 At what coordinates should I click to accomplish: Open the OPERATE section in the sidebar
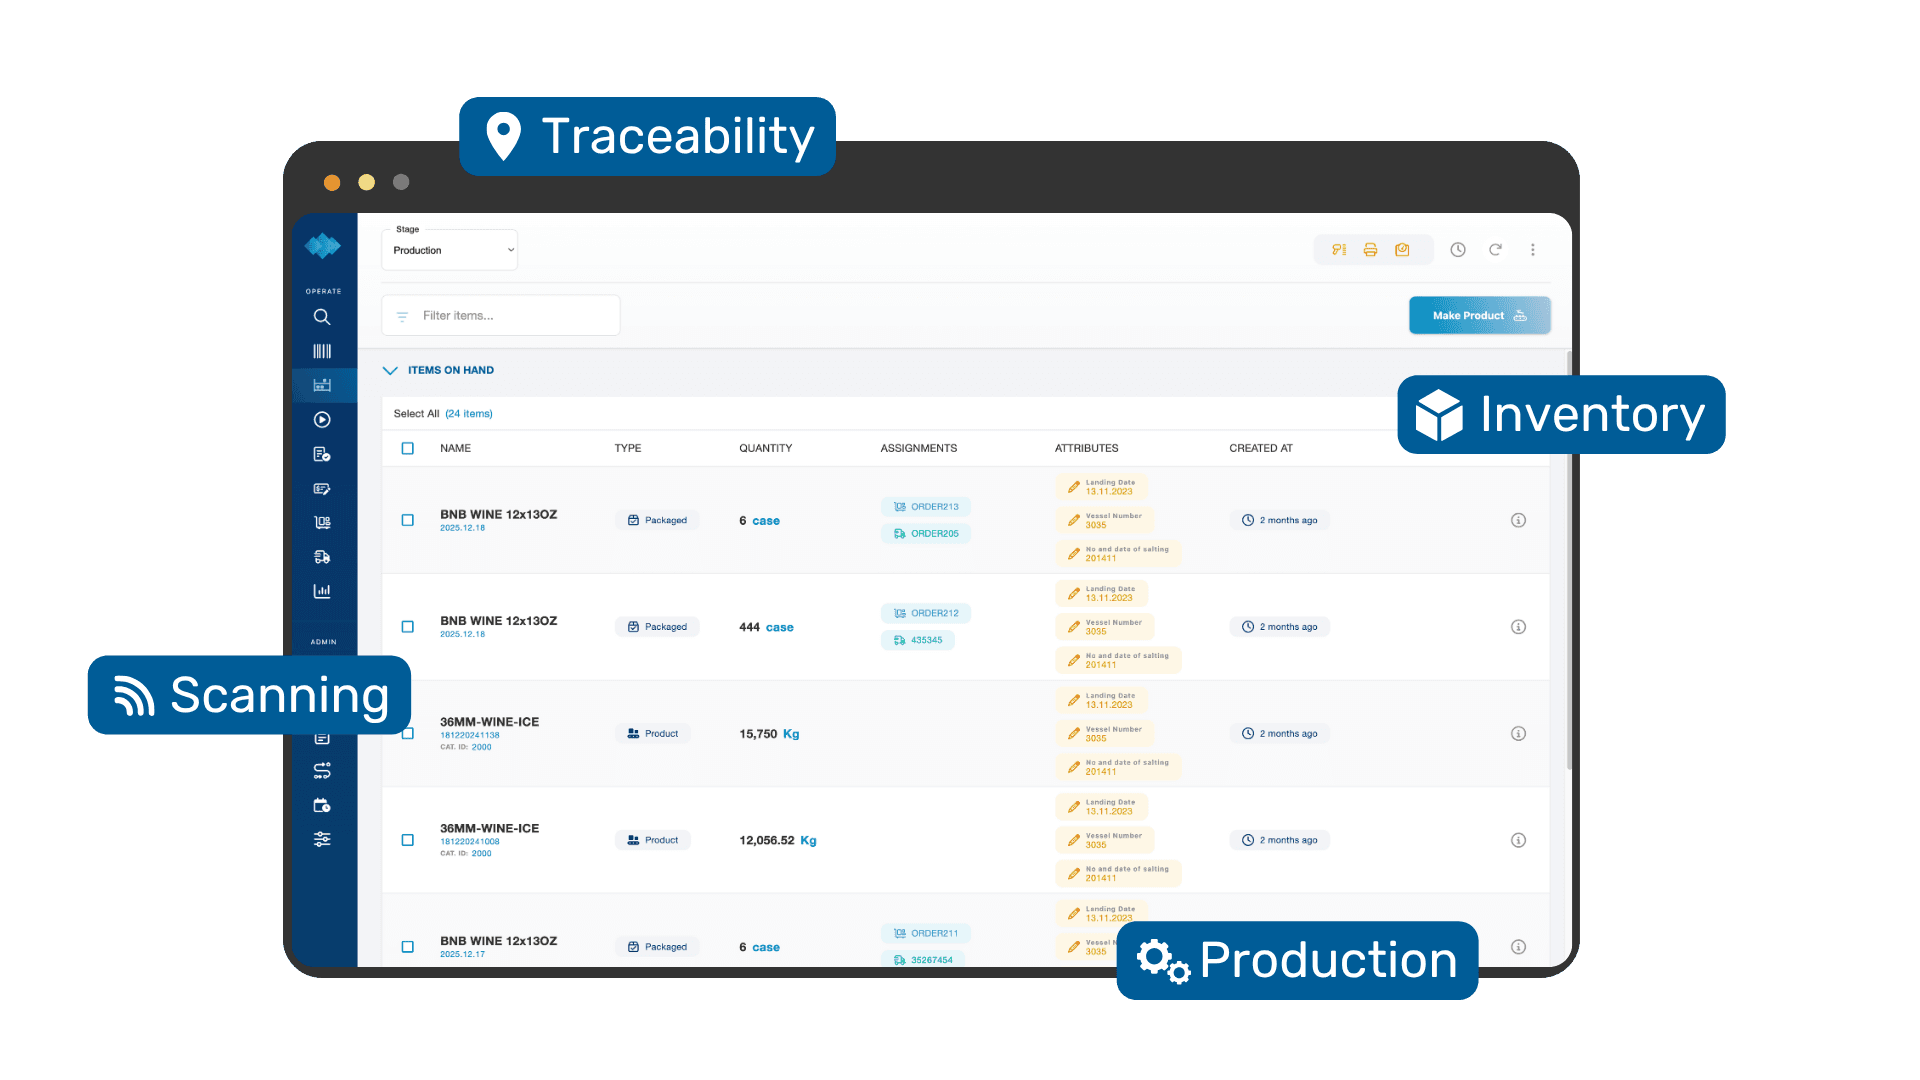(x=322, y=290)
